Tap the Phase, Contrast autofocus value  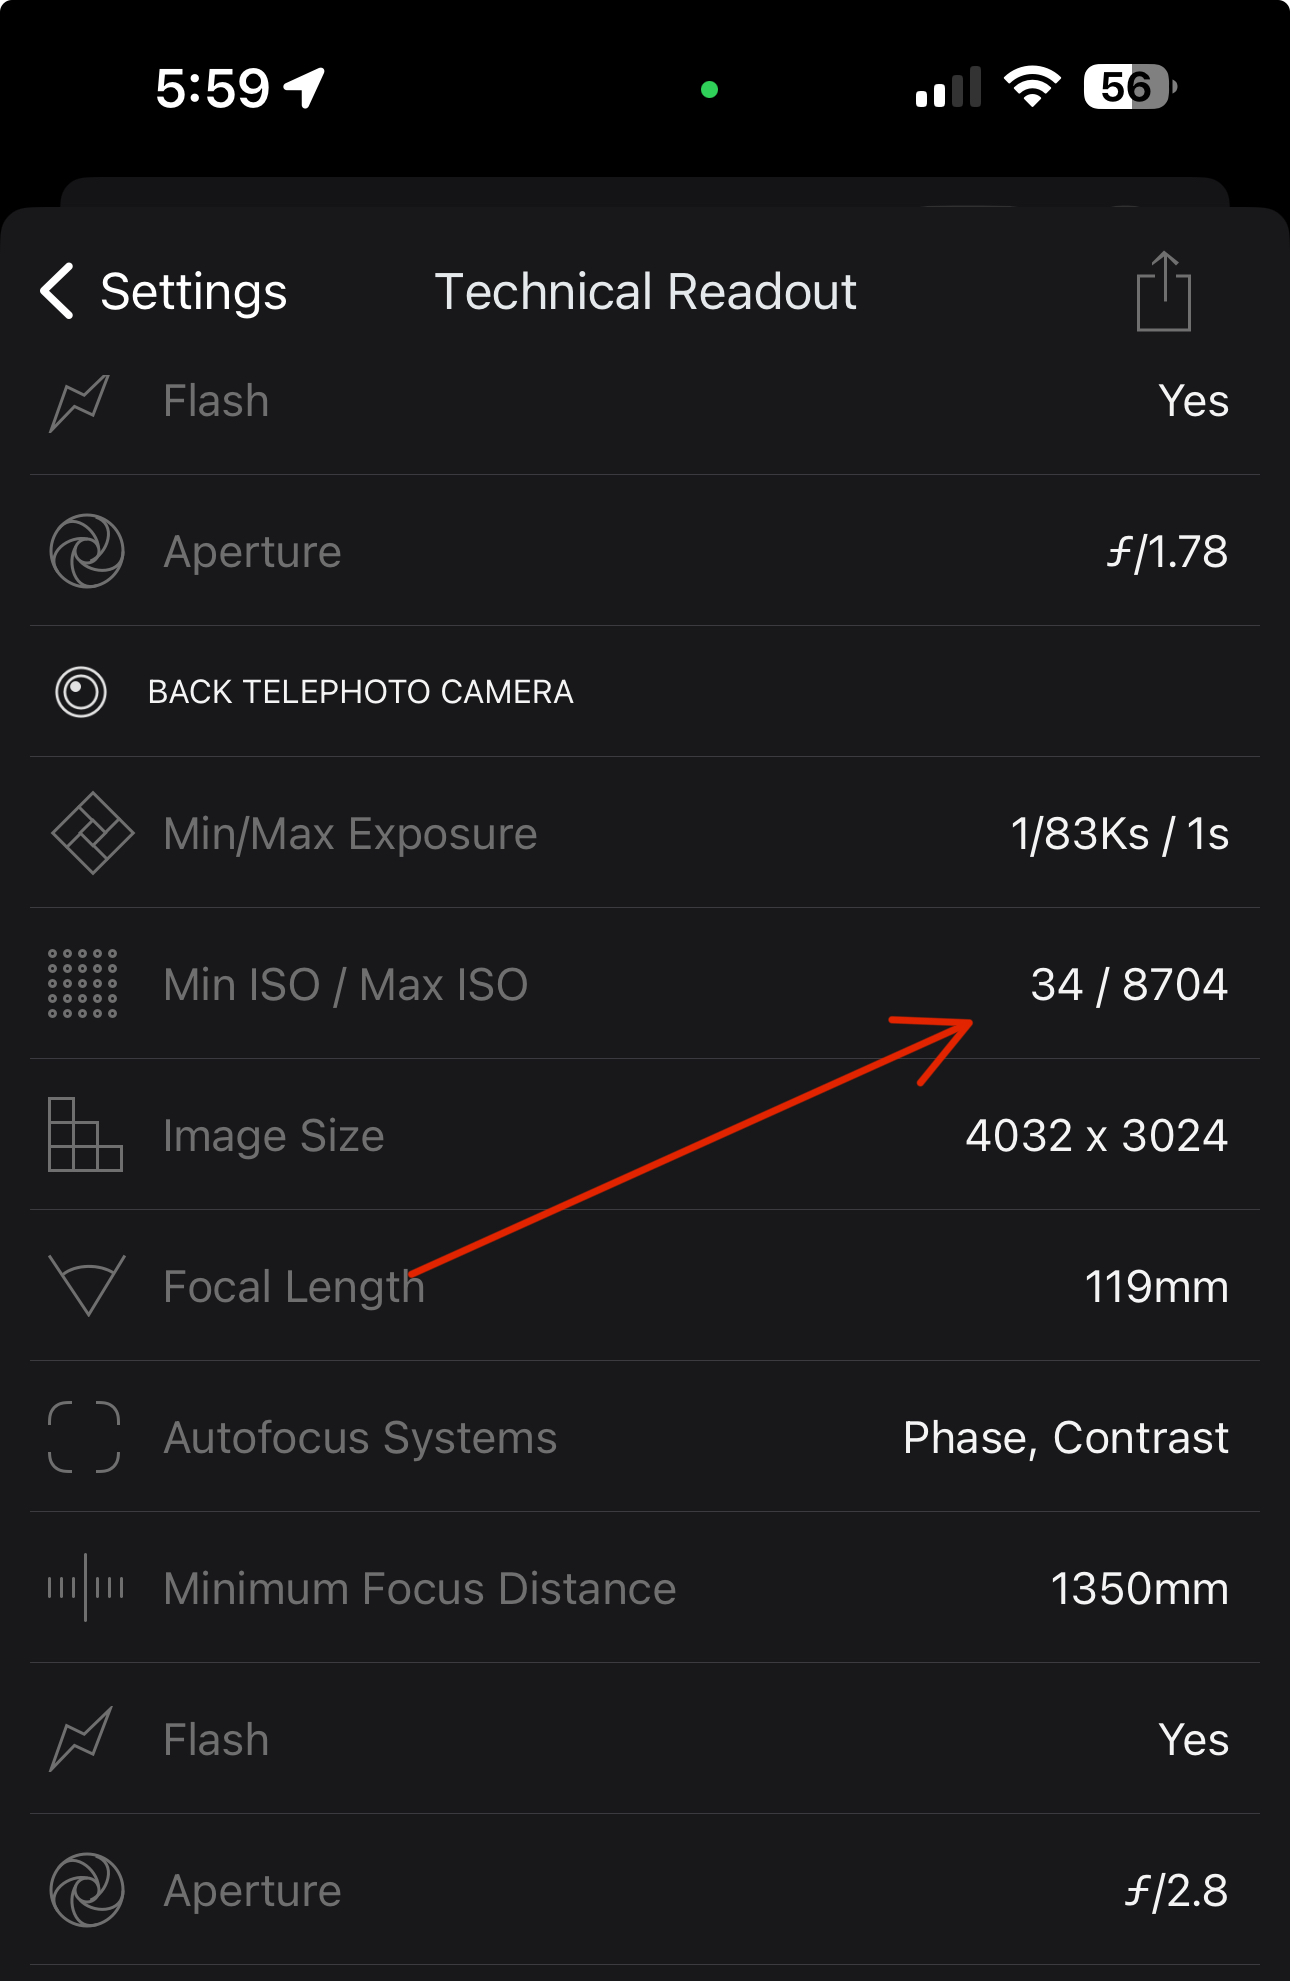[x=1065, y=1438]
